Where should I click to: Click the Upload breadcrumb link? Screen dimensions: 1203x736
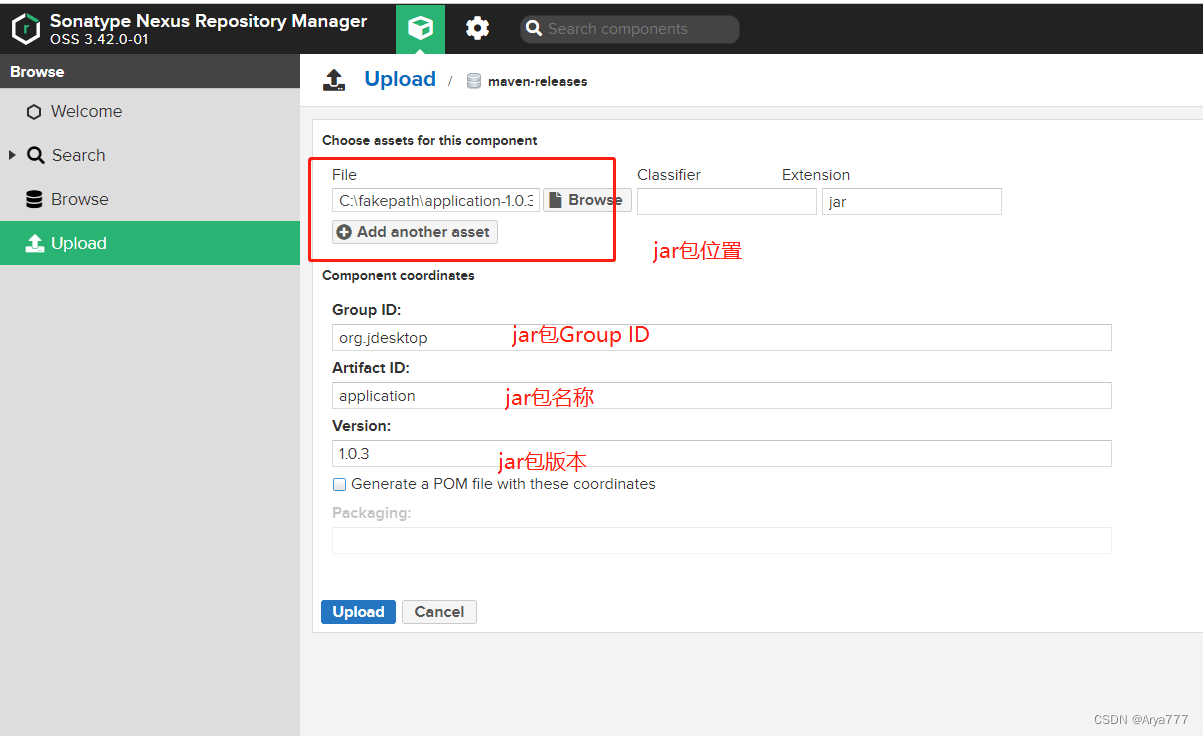400,80
